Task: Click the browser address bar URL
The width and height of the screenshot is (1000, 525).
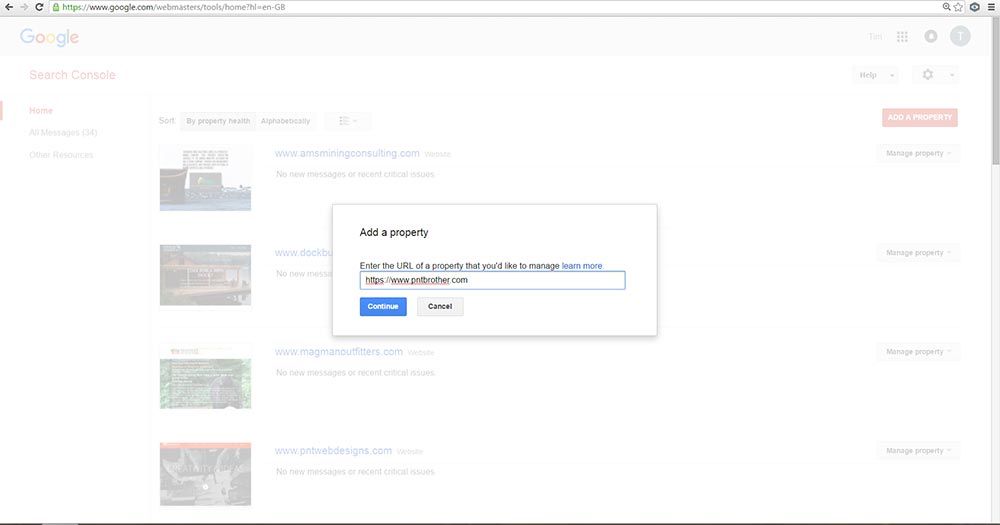Action: click(x=173, y=7)
